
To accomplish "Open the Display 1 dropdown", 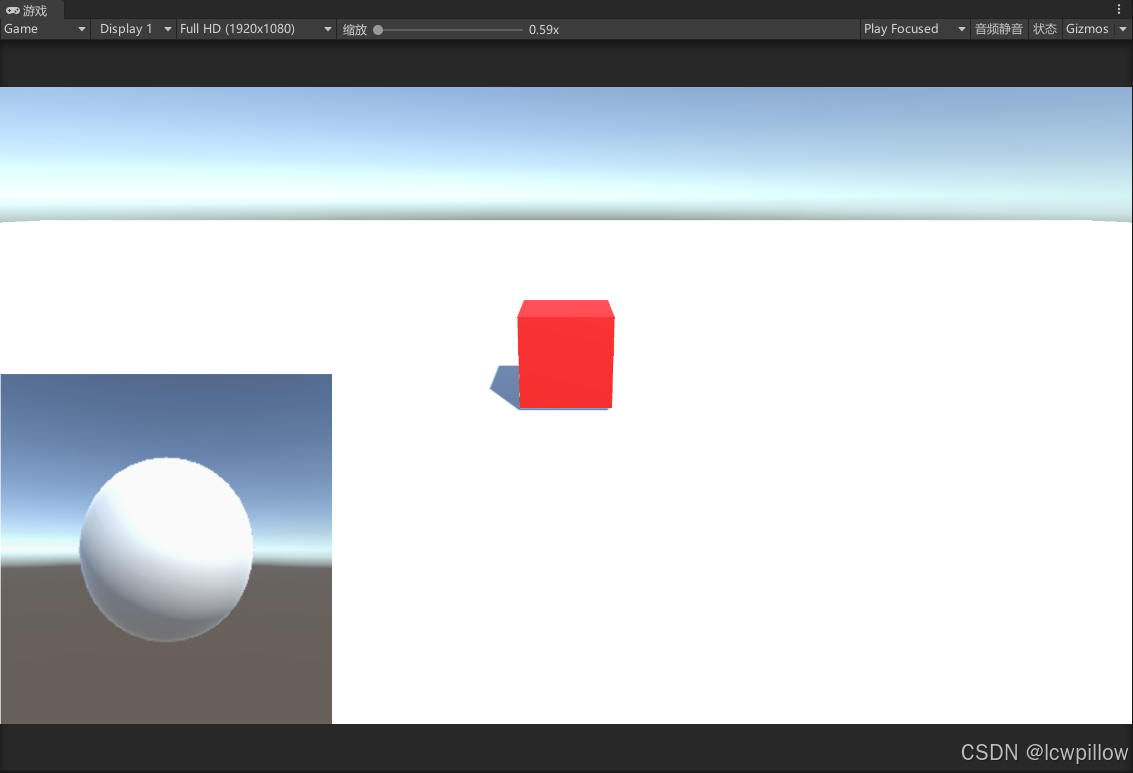I will 134,29.
